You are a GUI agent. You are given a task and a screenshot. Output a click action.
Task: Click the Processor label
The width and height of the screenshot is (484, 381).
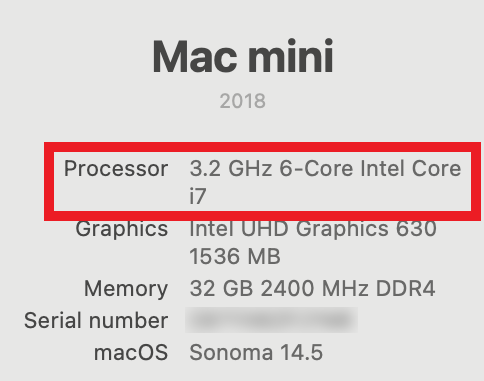[x=116, y=169]
